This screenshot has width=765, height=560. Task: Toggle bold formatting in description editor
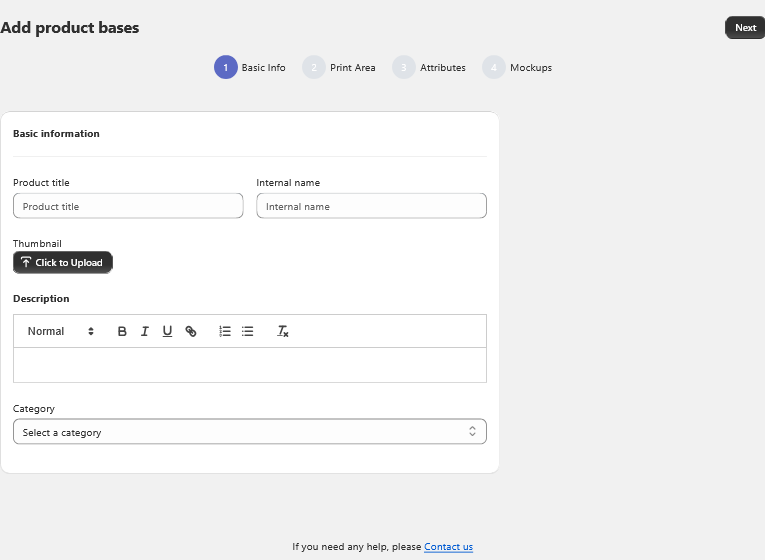(122, 331)
